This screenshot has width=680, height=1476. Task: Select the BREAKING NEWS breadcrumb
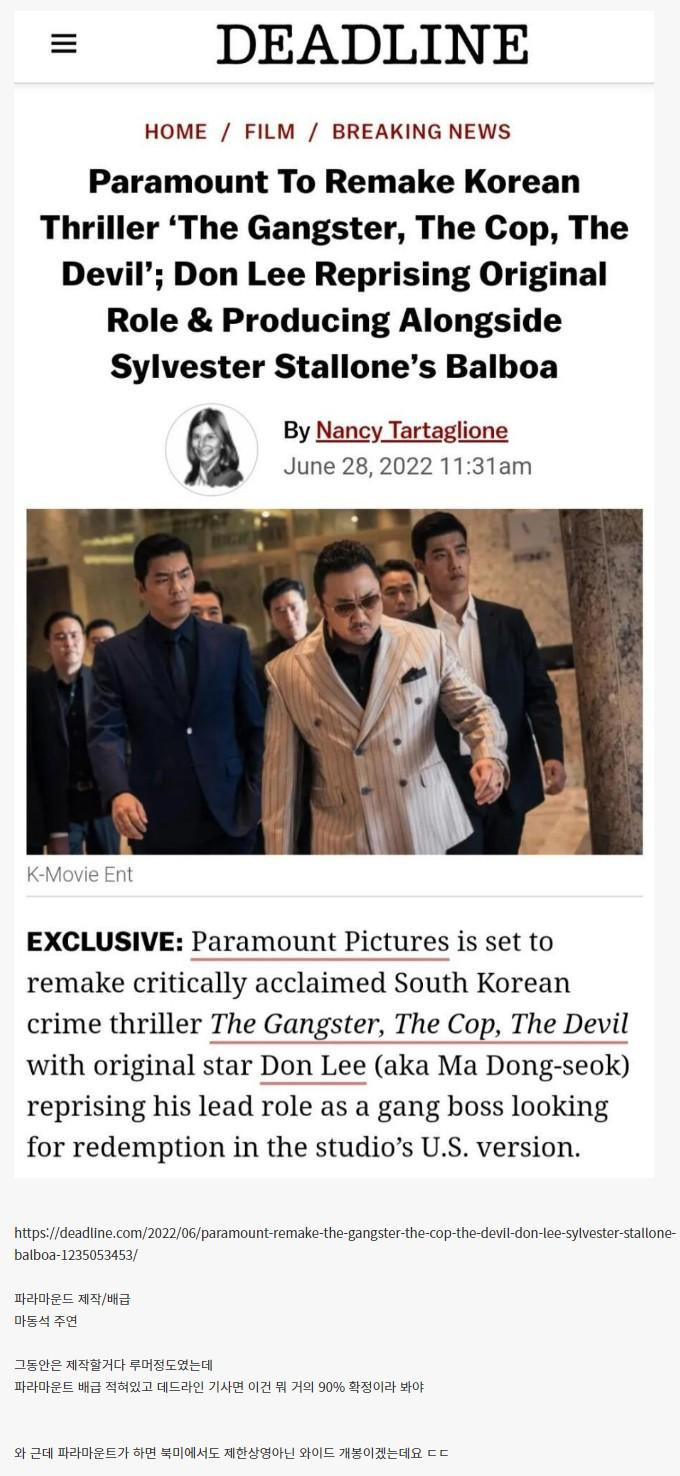coord(421,132)
